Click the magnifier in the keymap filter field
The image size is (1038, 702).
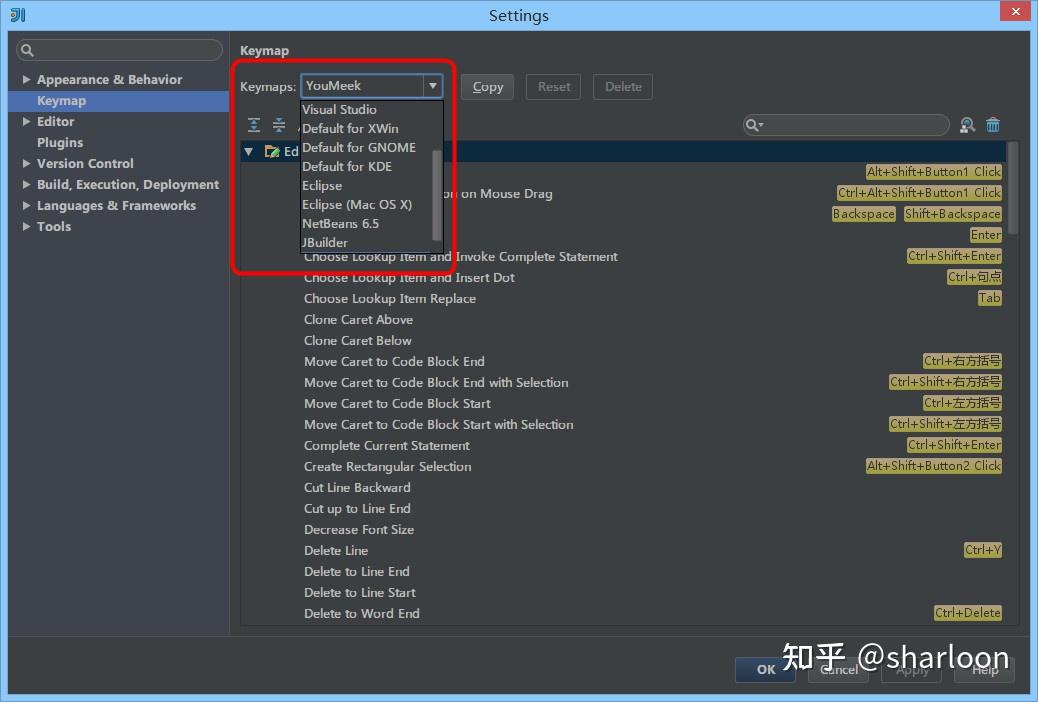pos(752,124)
